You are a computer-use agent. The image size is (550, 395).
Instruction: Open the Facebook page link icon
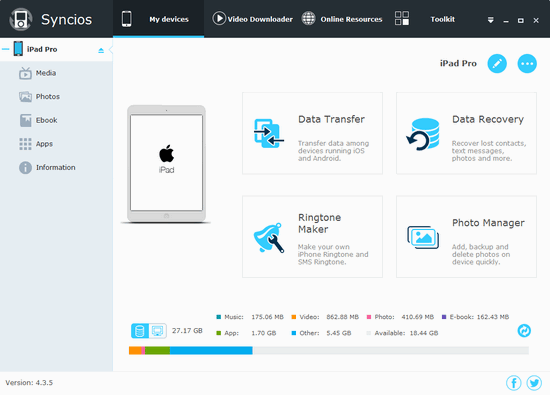click(514, 383)
